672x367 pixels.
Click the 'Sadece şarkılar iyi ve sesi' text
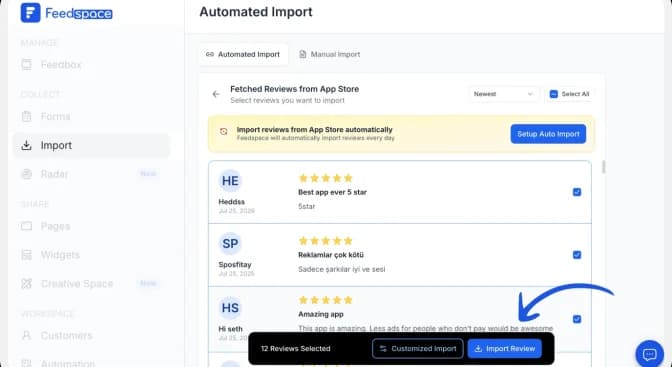click(x=342, y=269)
